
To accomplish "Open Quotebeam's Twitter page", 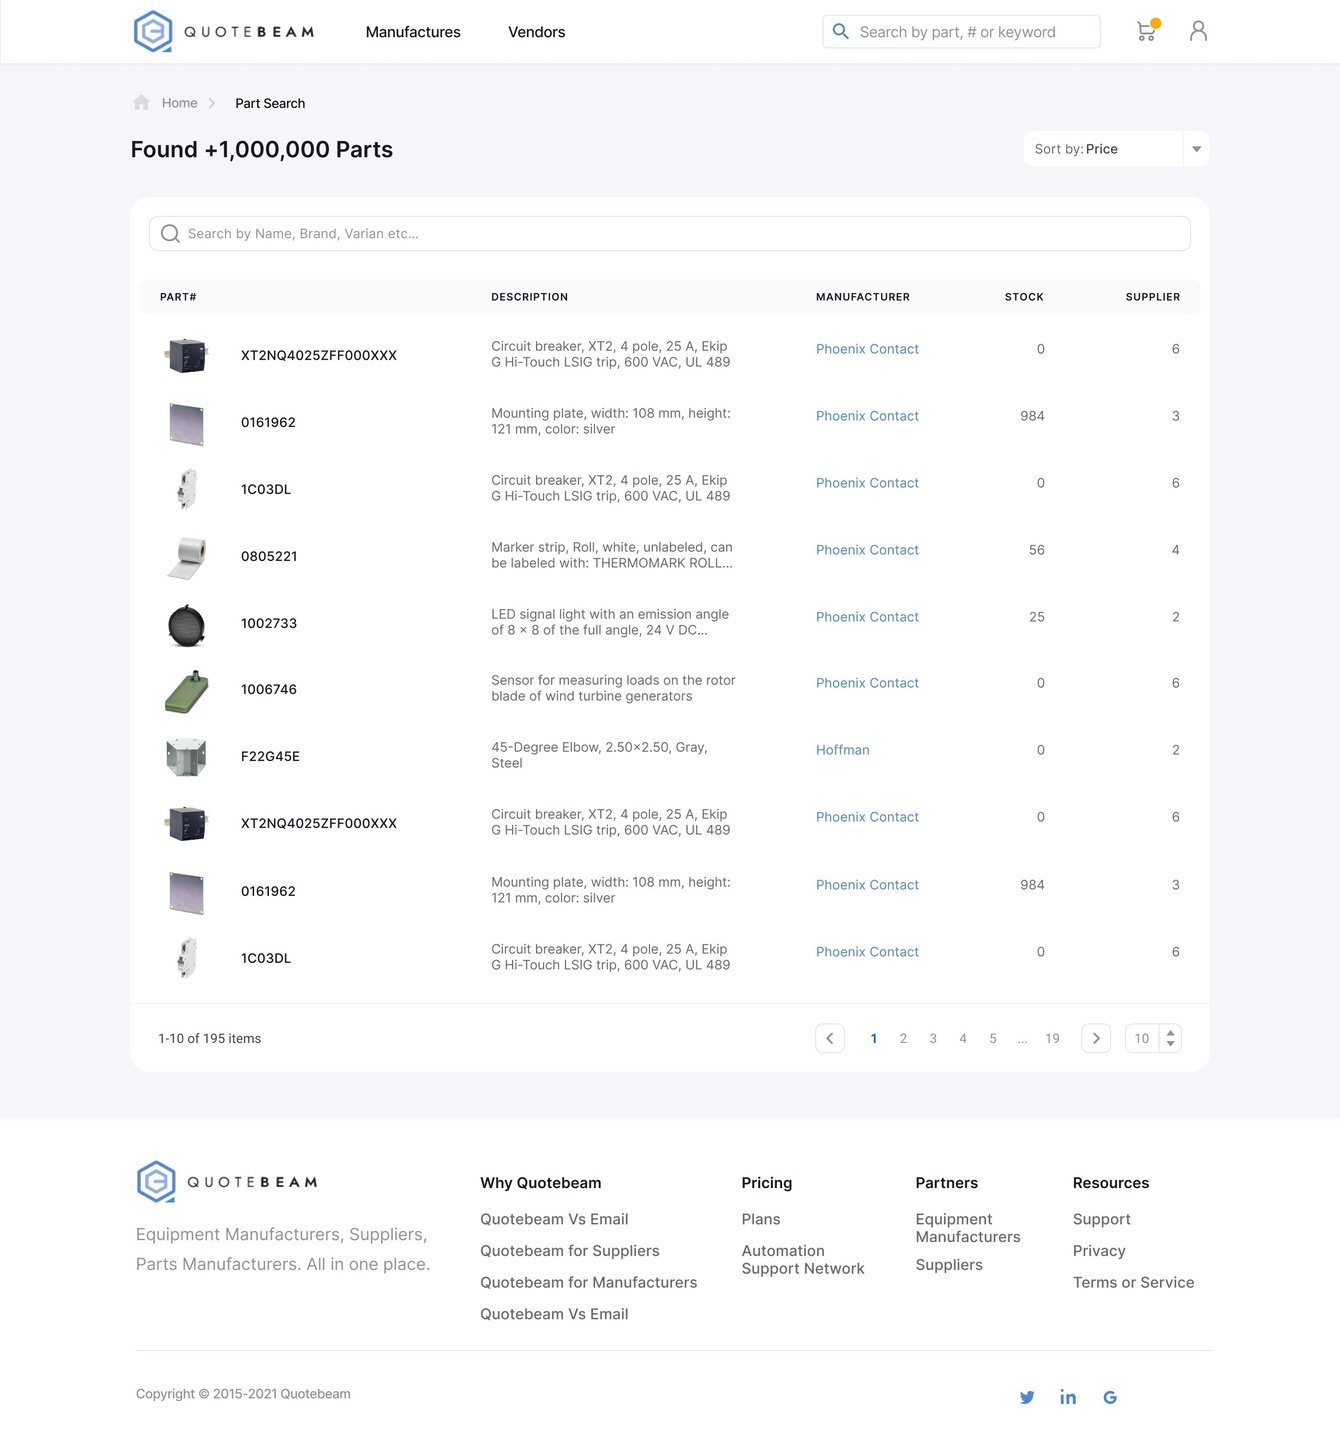I will point(1027,1397).
